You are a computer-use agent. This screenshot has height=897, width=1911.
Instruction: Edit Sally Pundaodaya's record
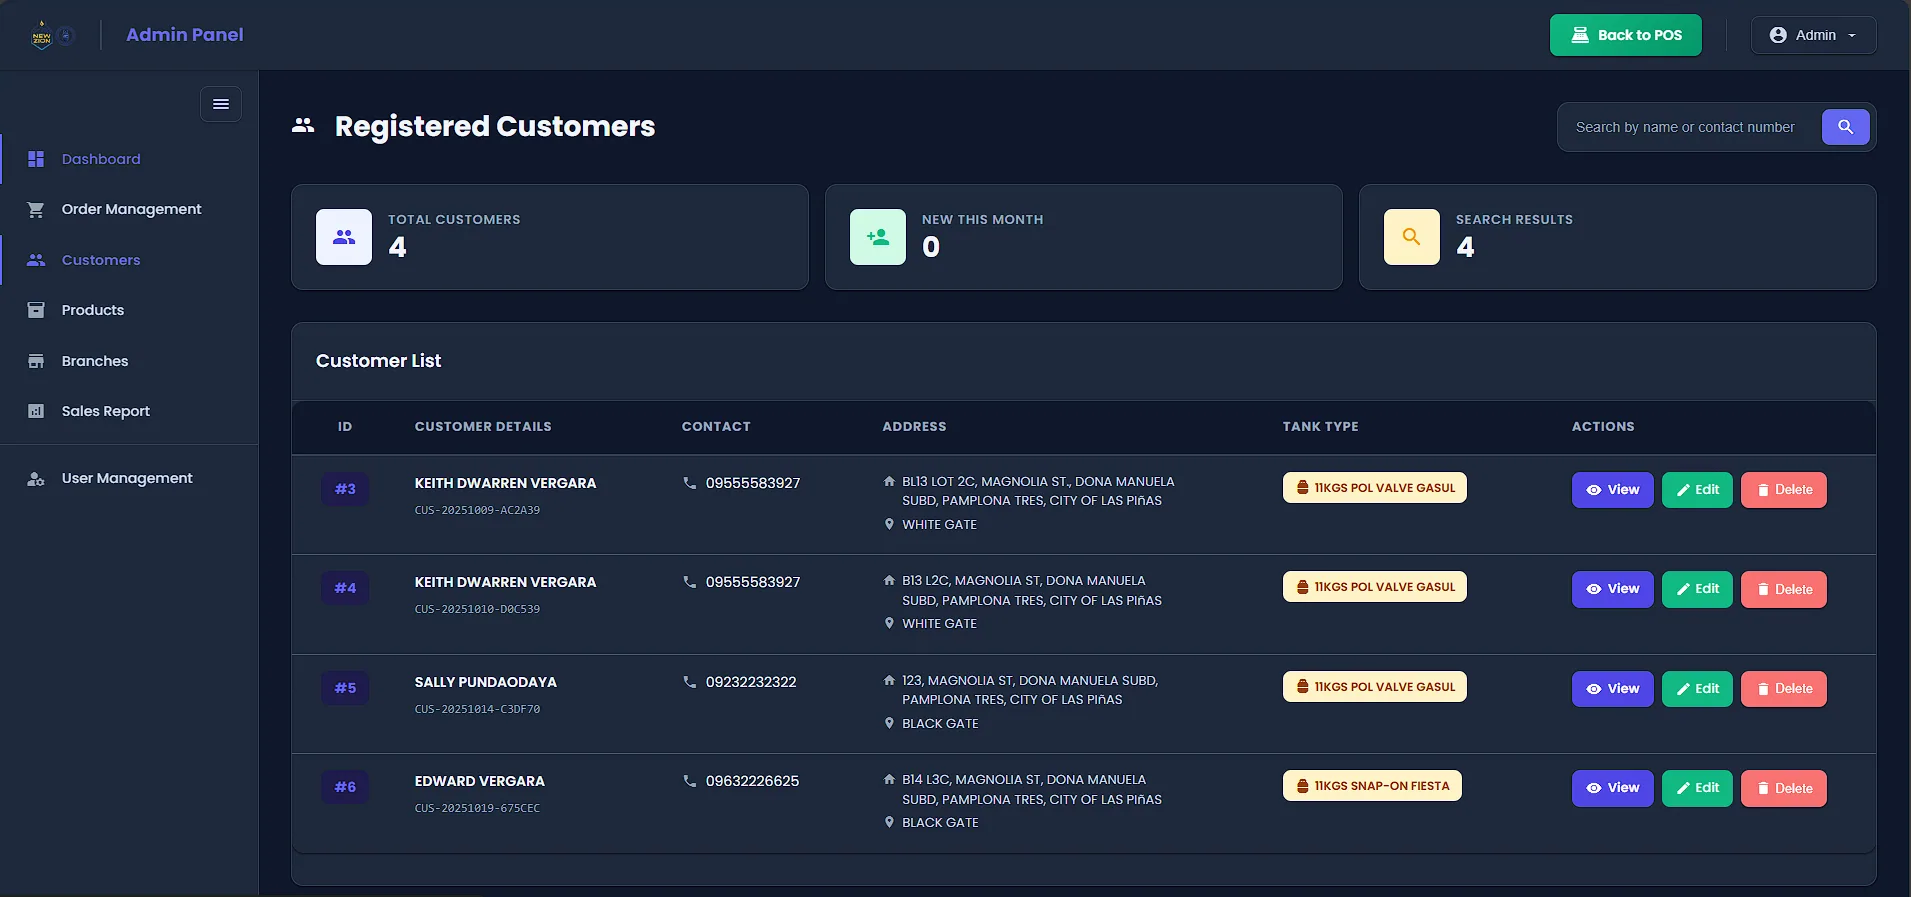1697,689
